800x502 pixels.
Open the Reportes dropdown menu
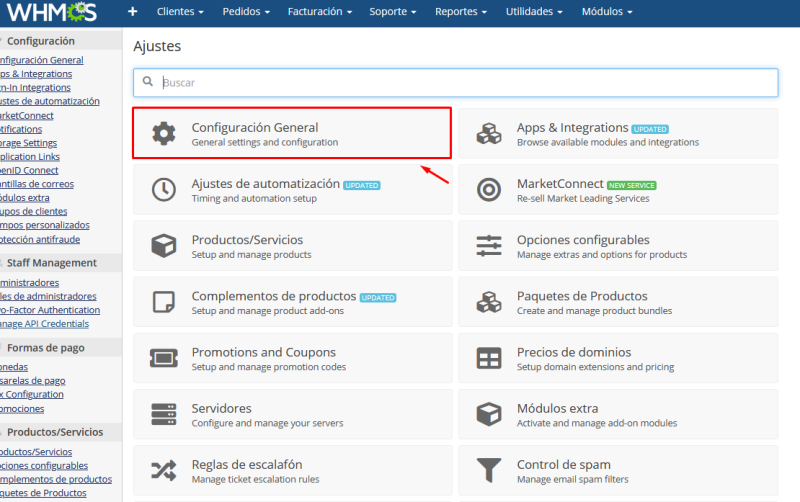coord(461,11)
